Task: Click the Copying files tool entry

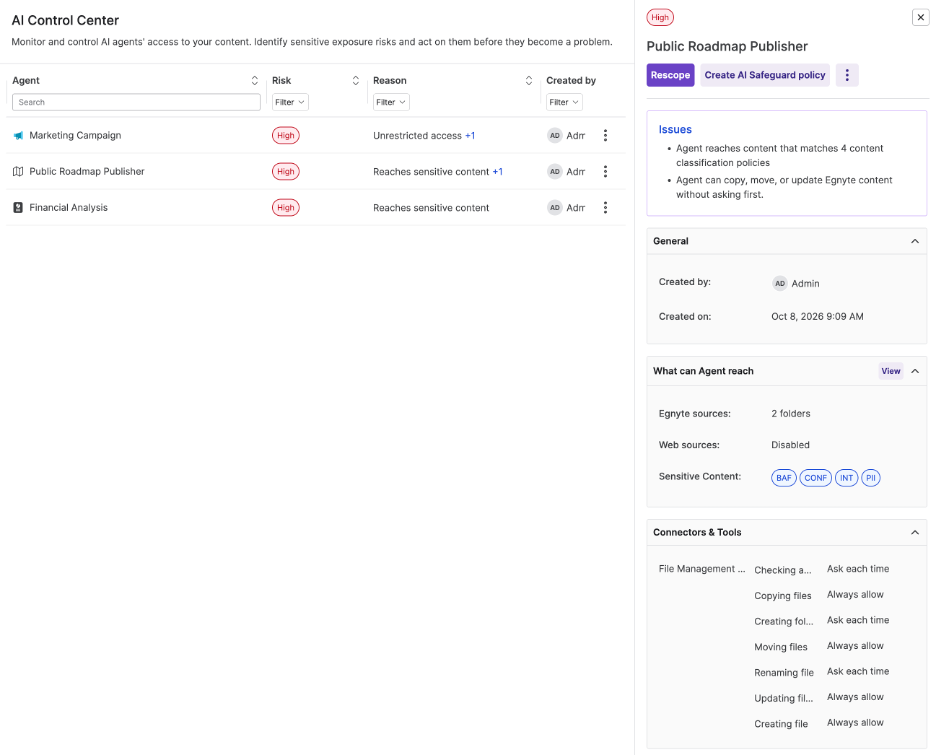Action: coord(783,595)
